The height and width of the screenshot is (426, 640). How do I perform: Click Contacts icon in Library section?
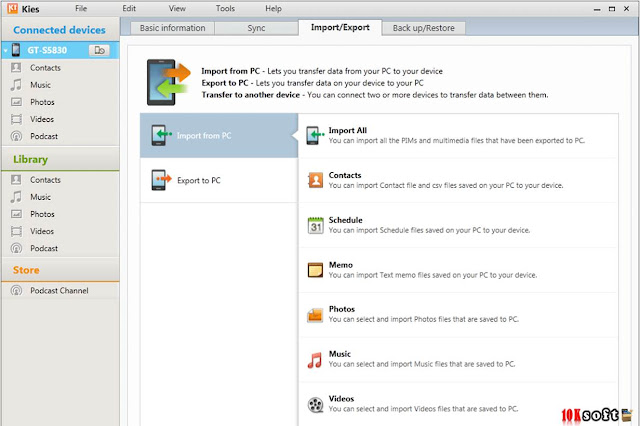[16, 180]
